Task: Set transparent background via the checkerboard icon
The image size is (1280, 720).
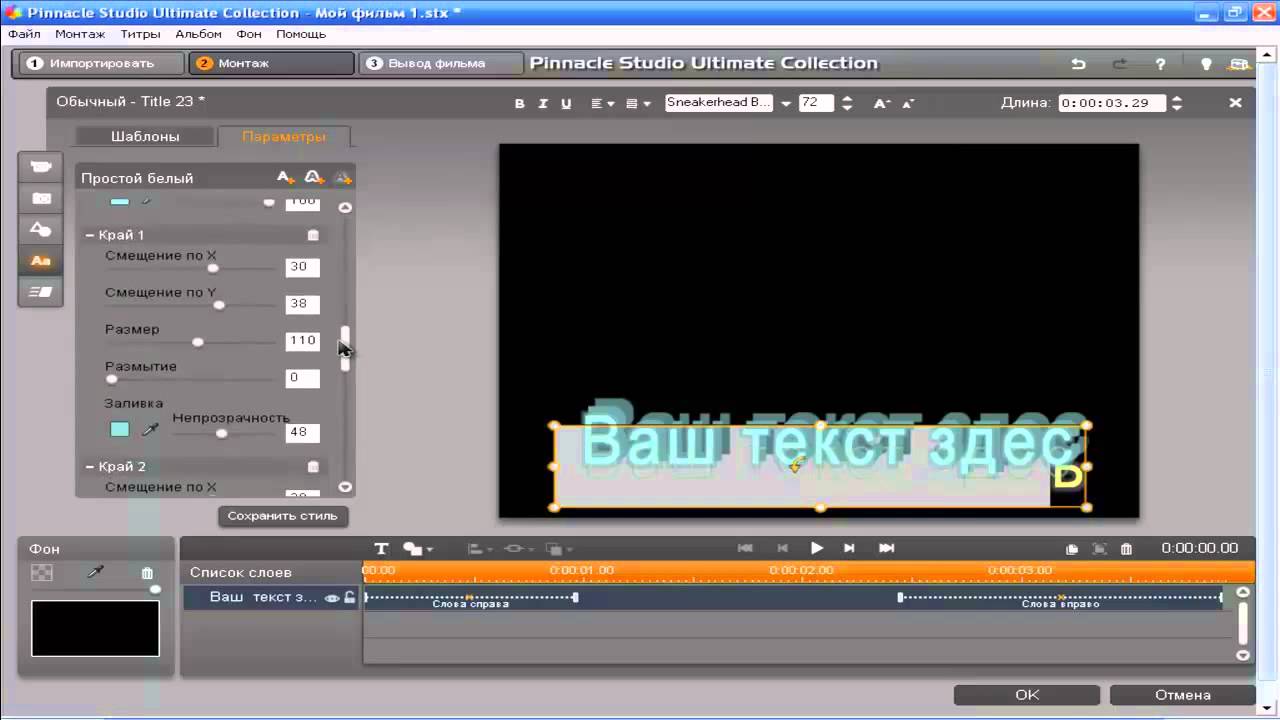Action: (x=42, y=573)
